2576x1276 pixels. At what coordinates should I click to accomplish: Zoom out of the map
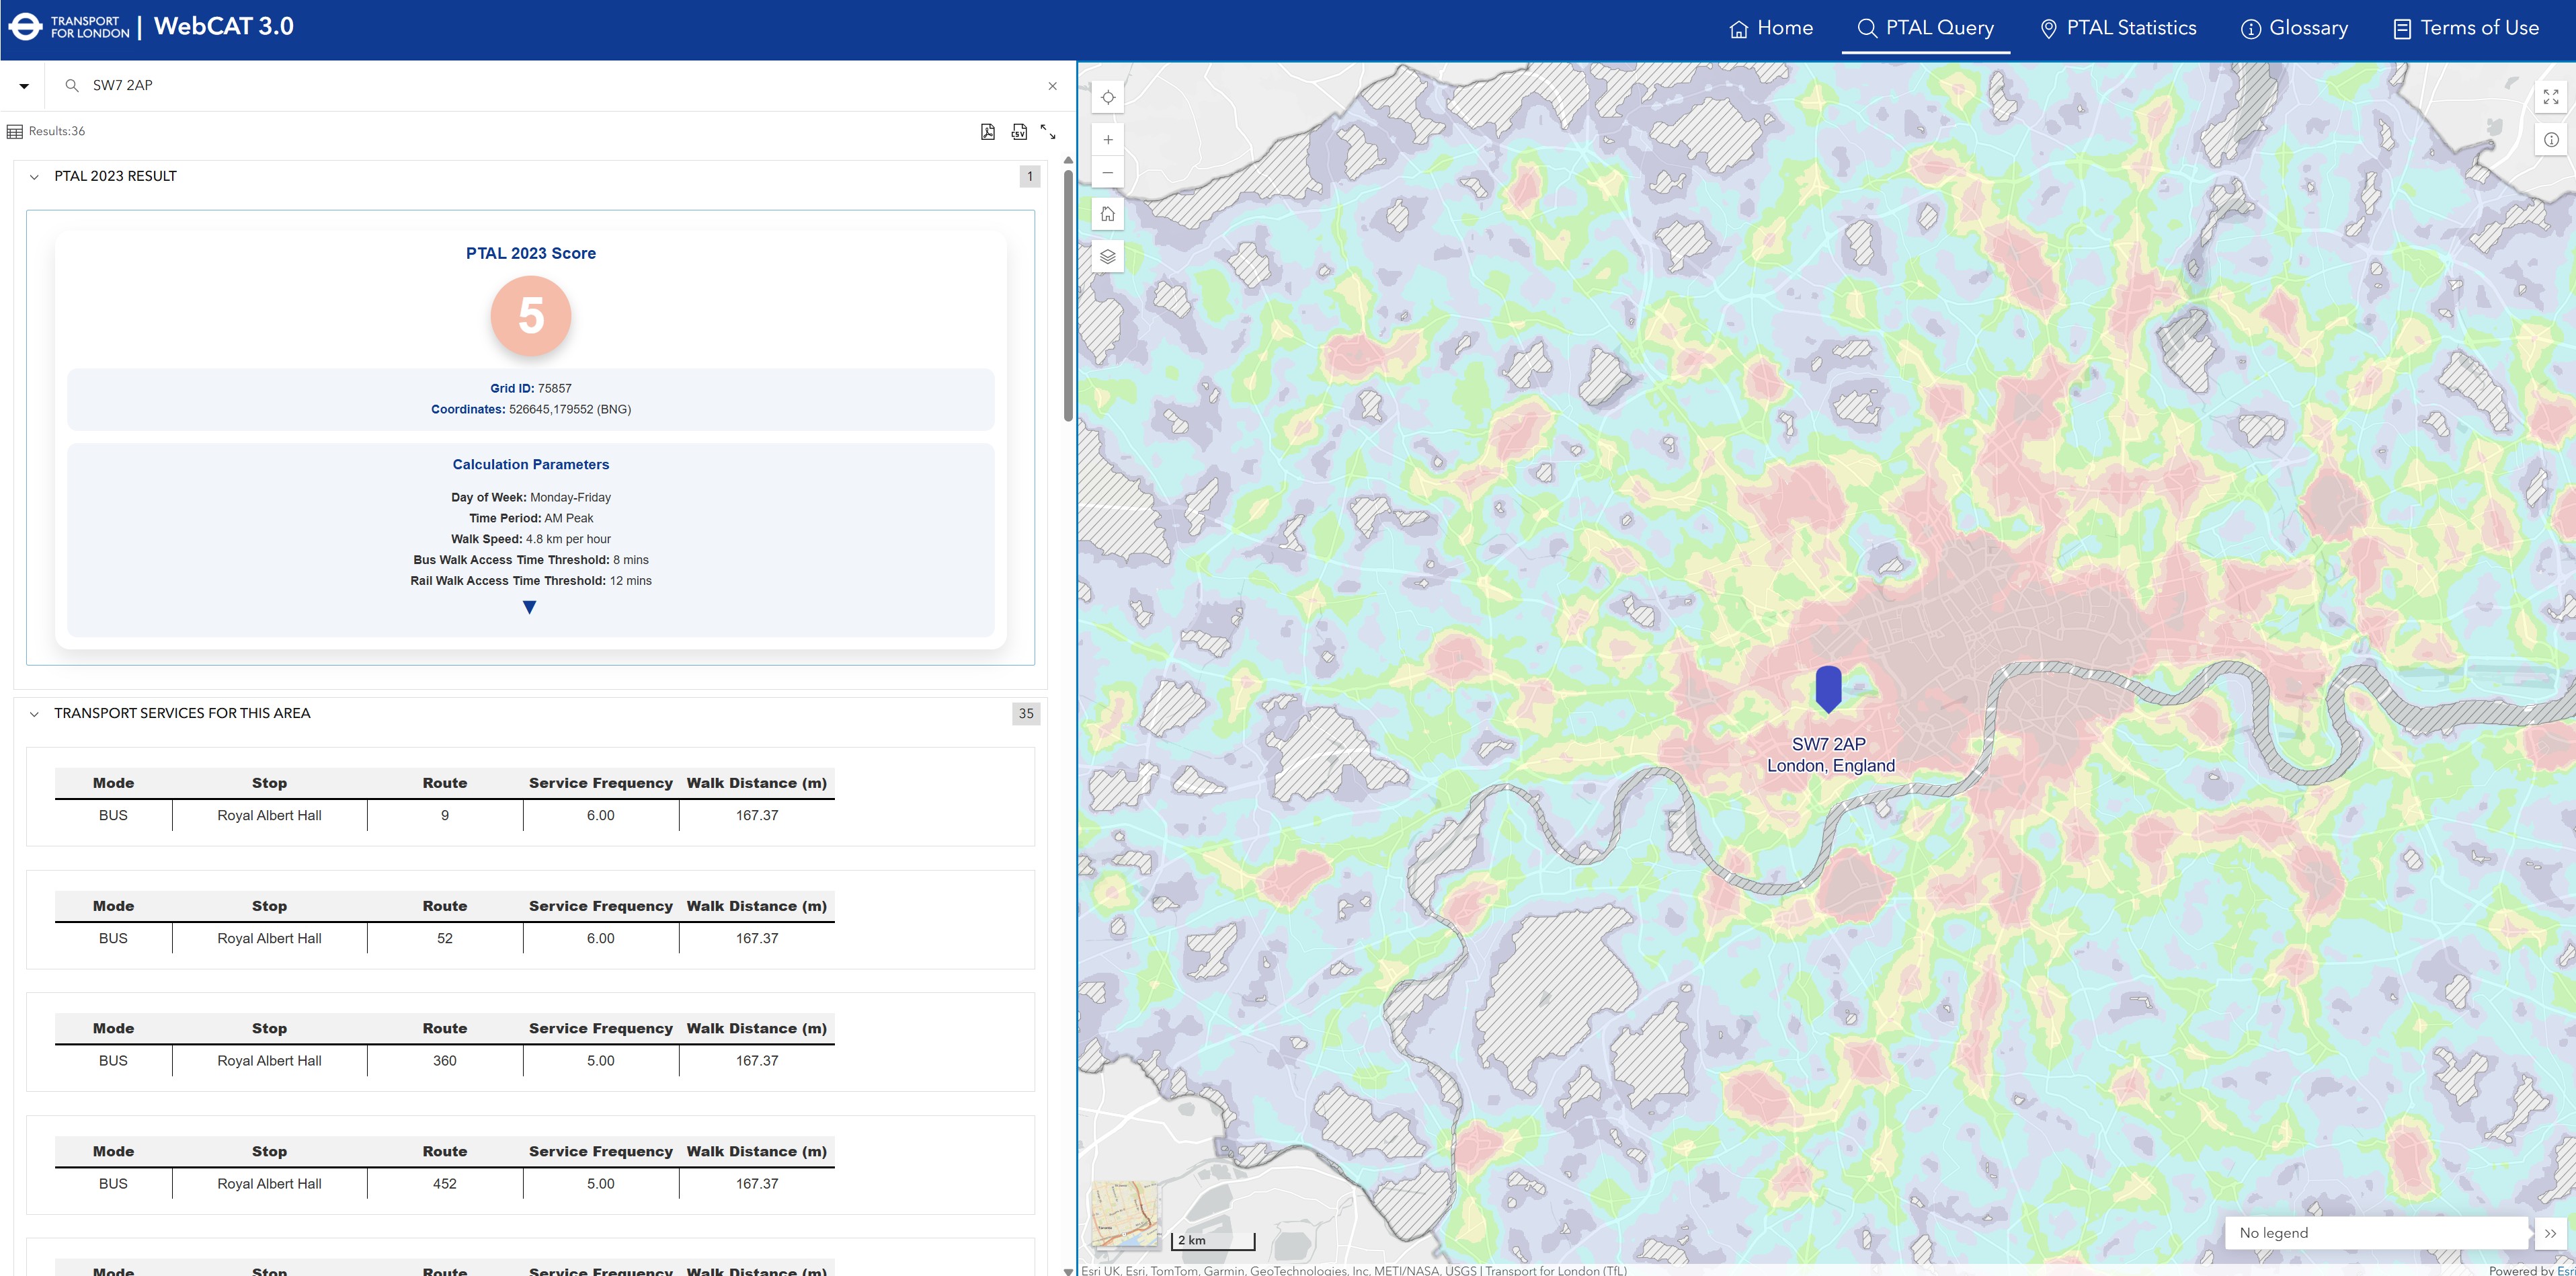(x=1107, y=173)
